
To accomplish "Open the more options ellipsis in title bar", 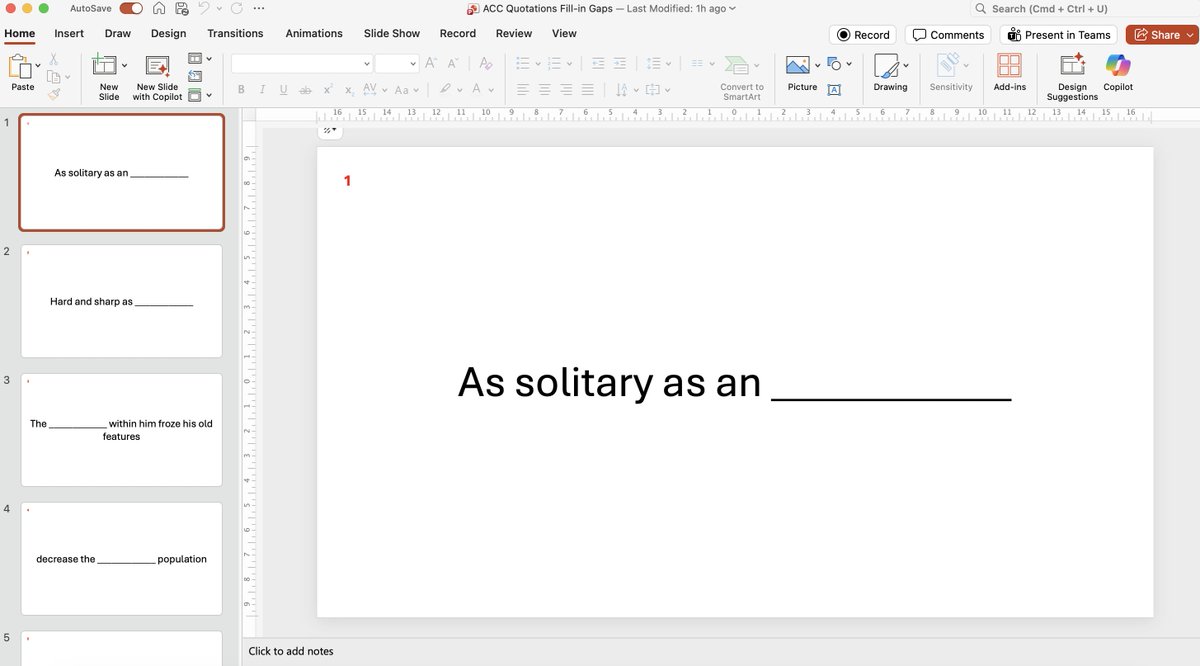I will pyautogui.click(x=259, y=8).
